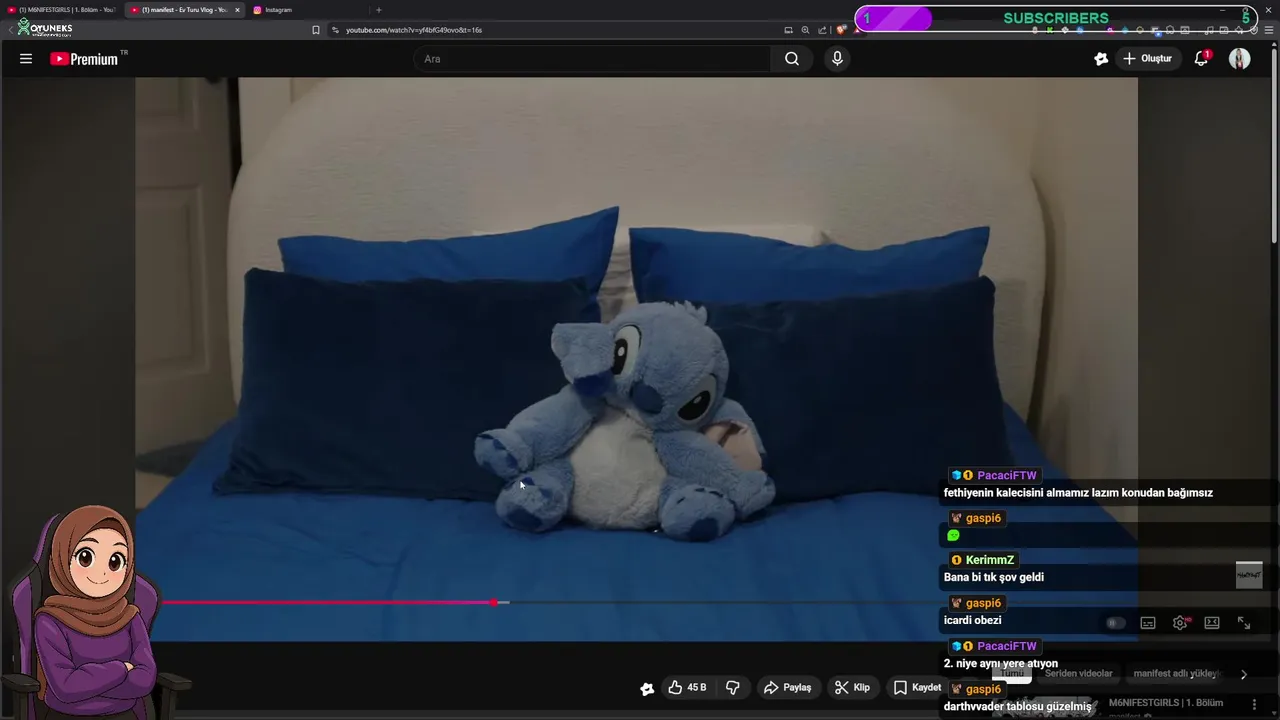This screenshot has width=1280, height=720.
Task: Click the sparkle icon left of Oluştur
Action: click(1101, 59)
